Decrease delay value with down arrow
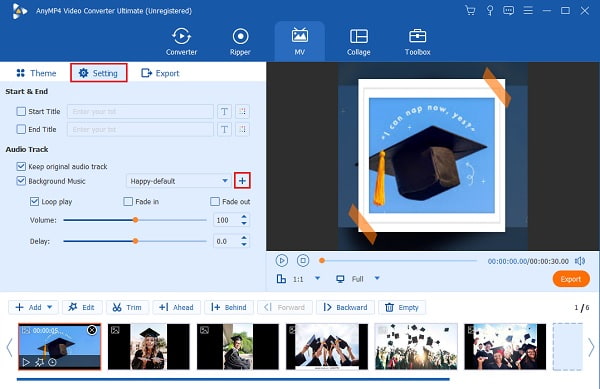The height and width of the screenshot is (389, 600). tap(244, 244)
